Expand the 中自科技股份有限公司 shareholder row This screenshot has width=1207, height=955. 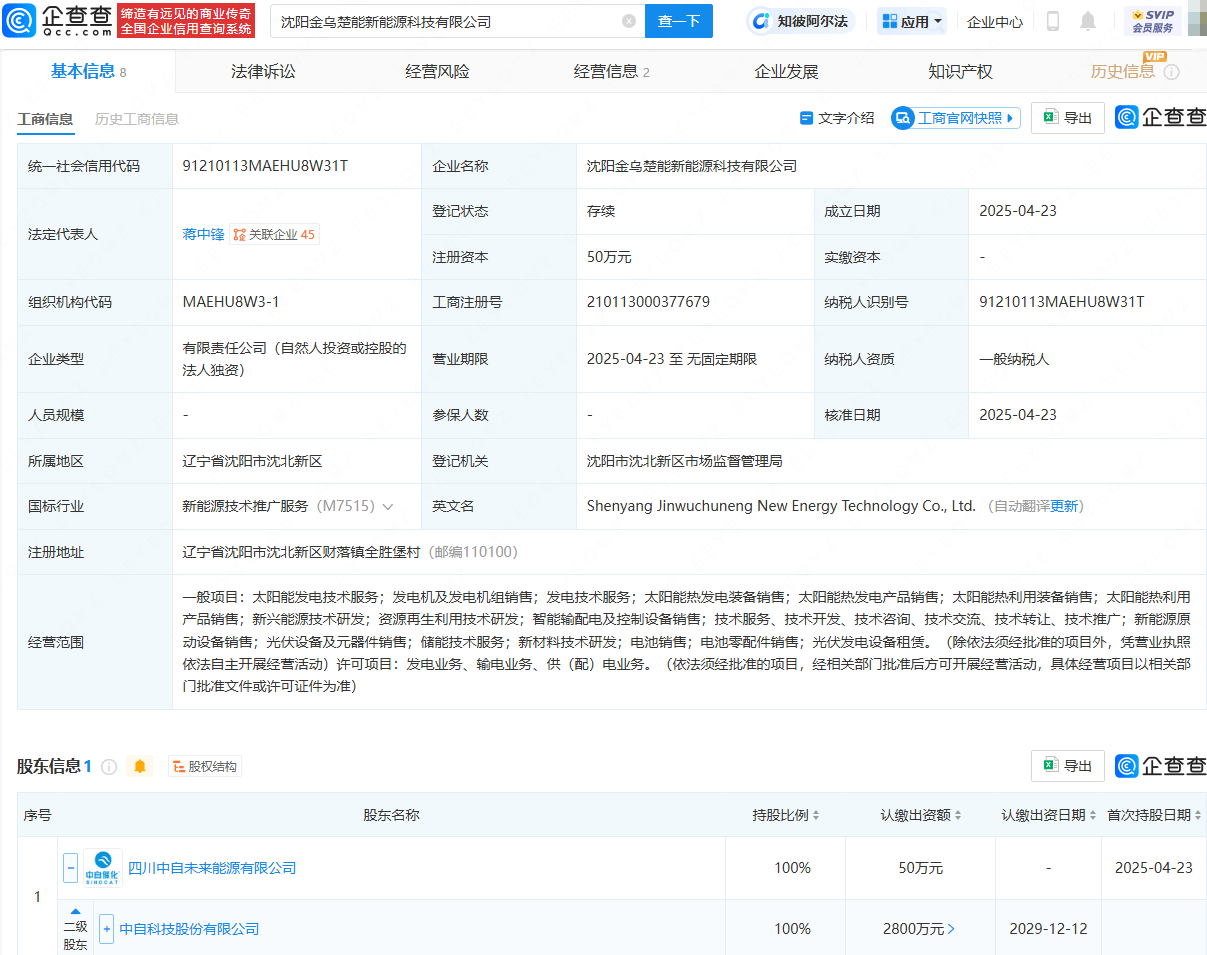tap(106, 929)
